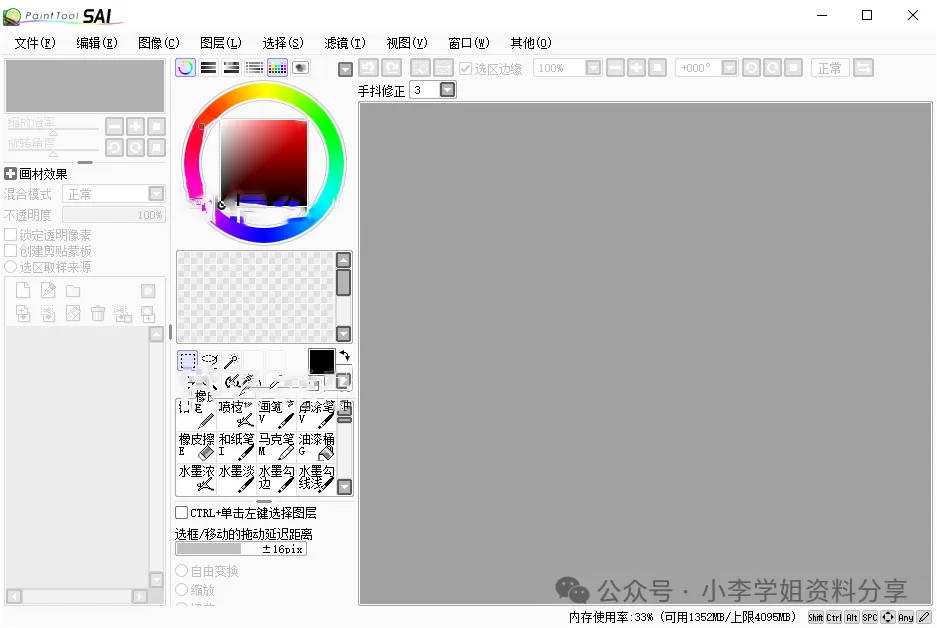Pick a color in the saturation square

tap(264, 163)
